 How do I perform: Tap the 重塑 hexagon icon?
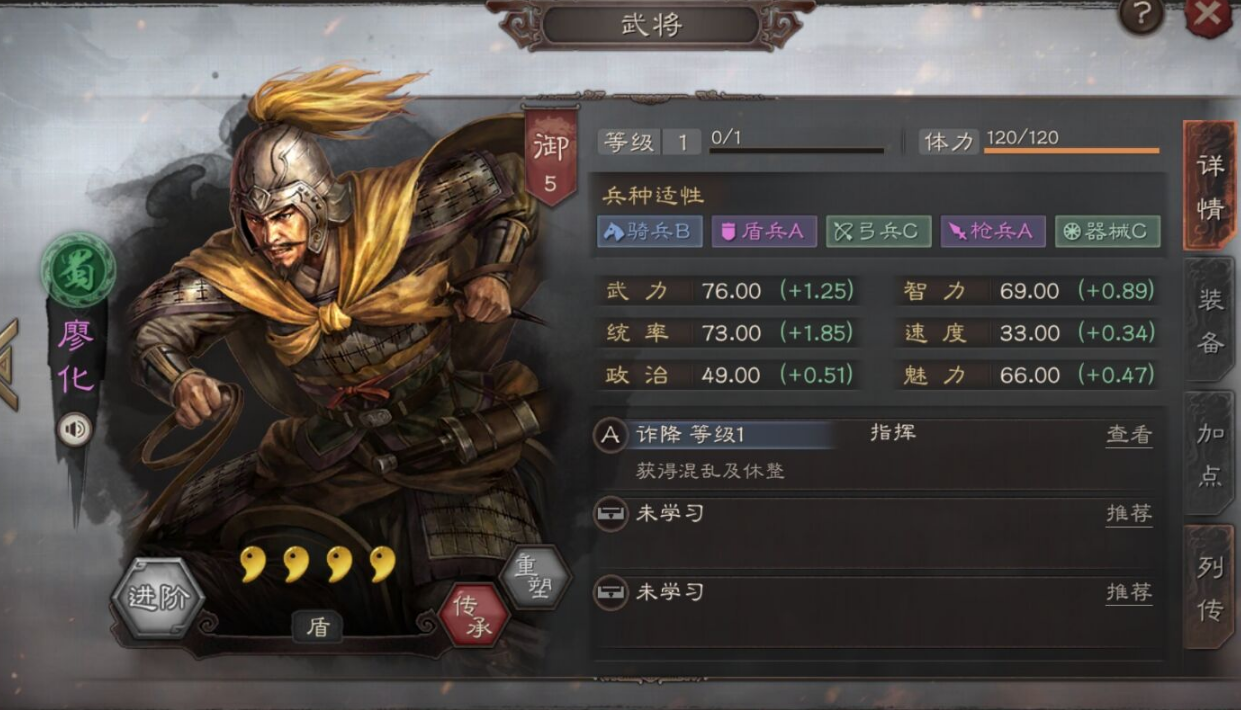click(x=535, y=576)
